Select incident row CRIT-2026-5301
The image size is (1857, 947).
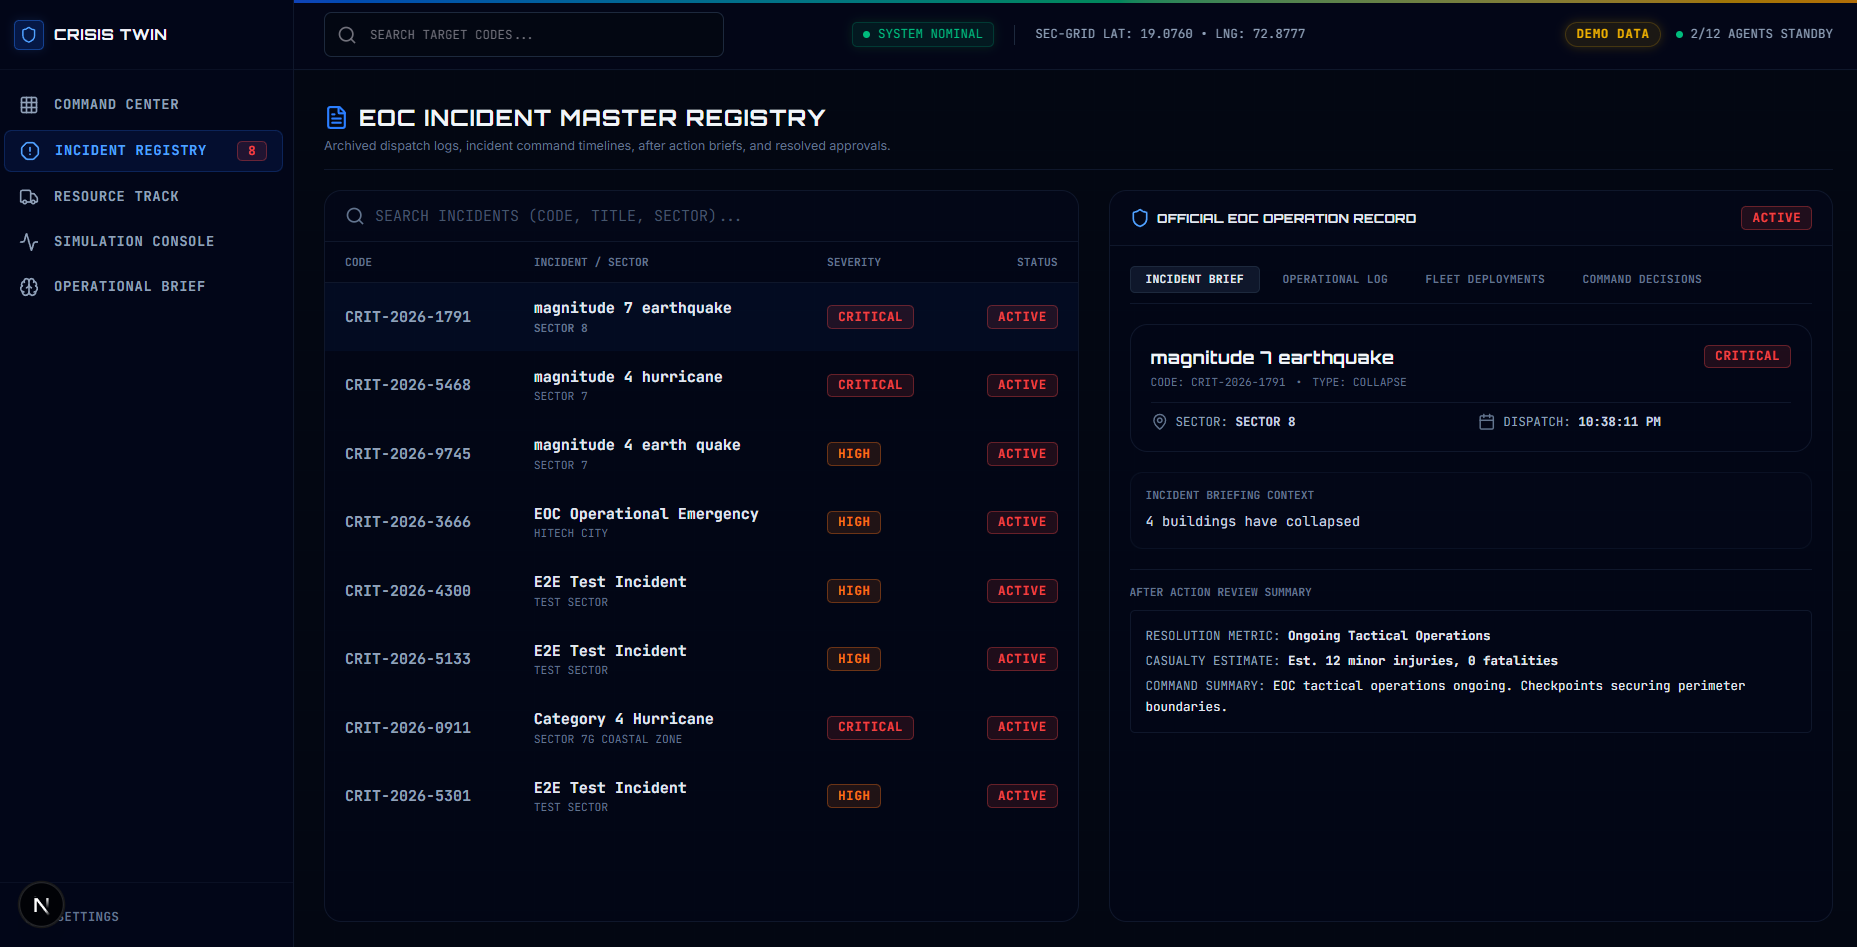tap(701, 796)
